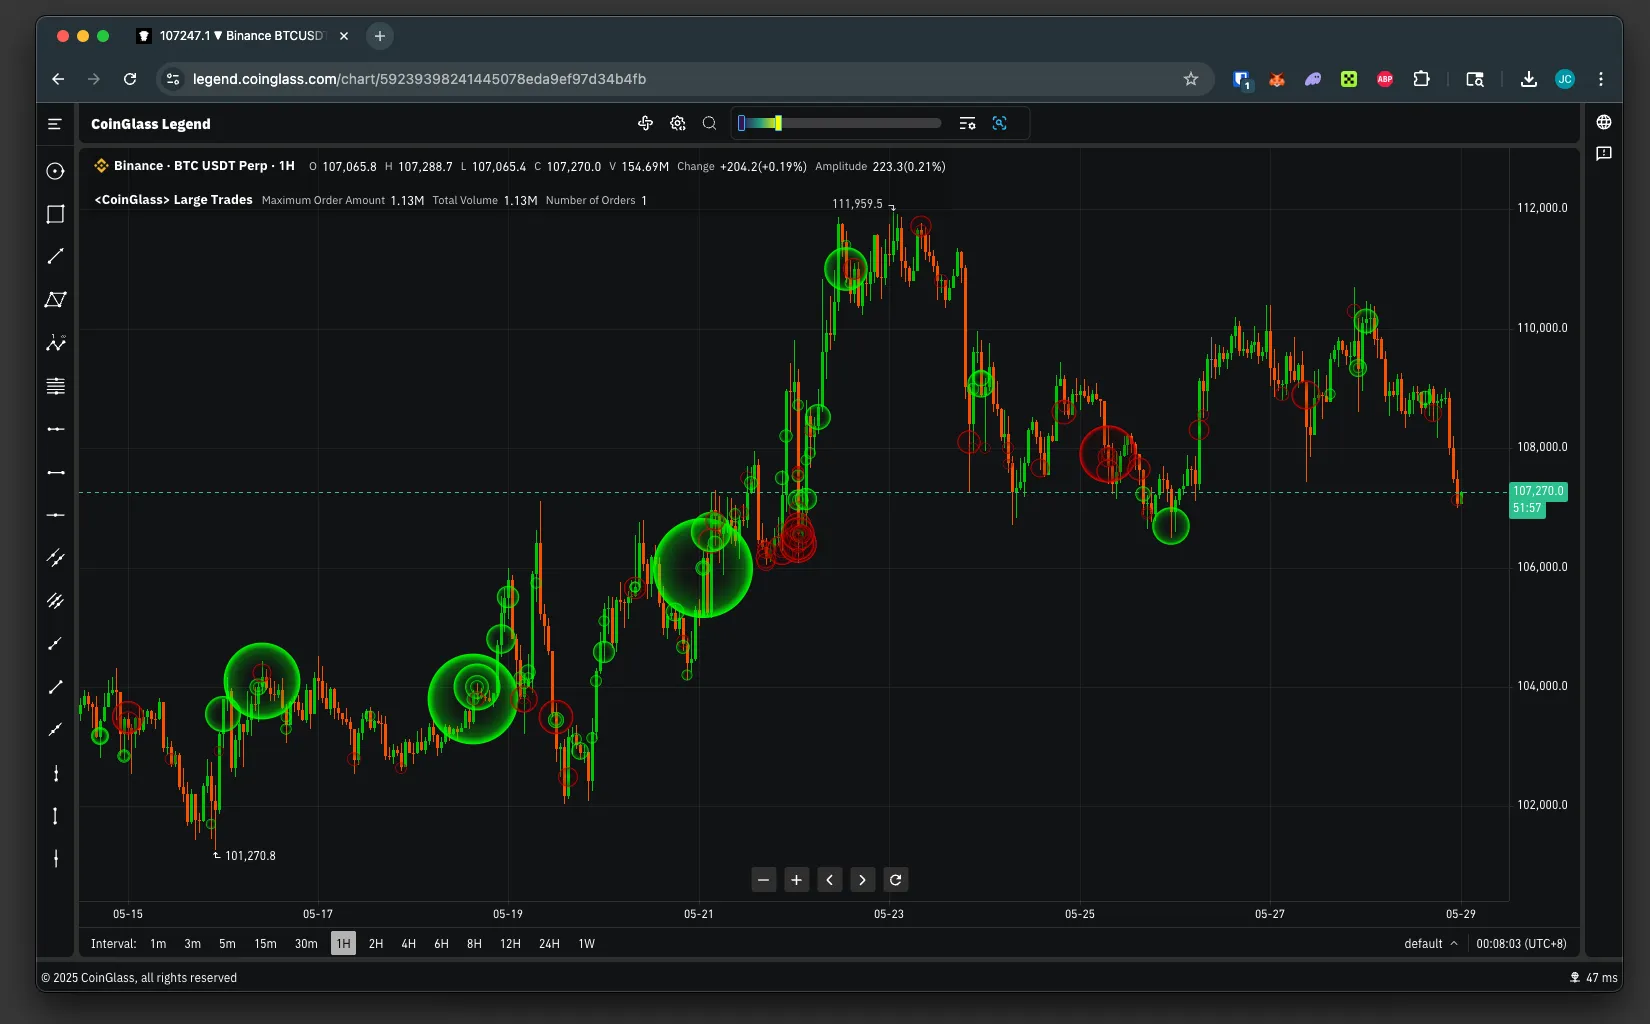Image resolution: width=1650 pixels, height=1024 pixels.
Task: Open the symbol search magnifier
Action: 709,123
